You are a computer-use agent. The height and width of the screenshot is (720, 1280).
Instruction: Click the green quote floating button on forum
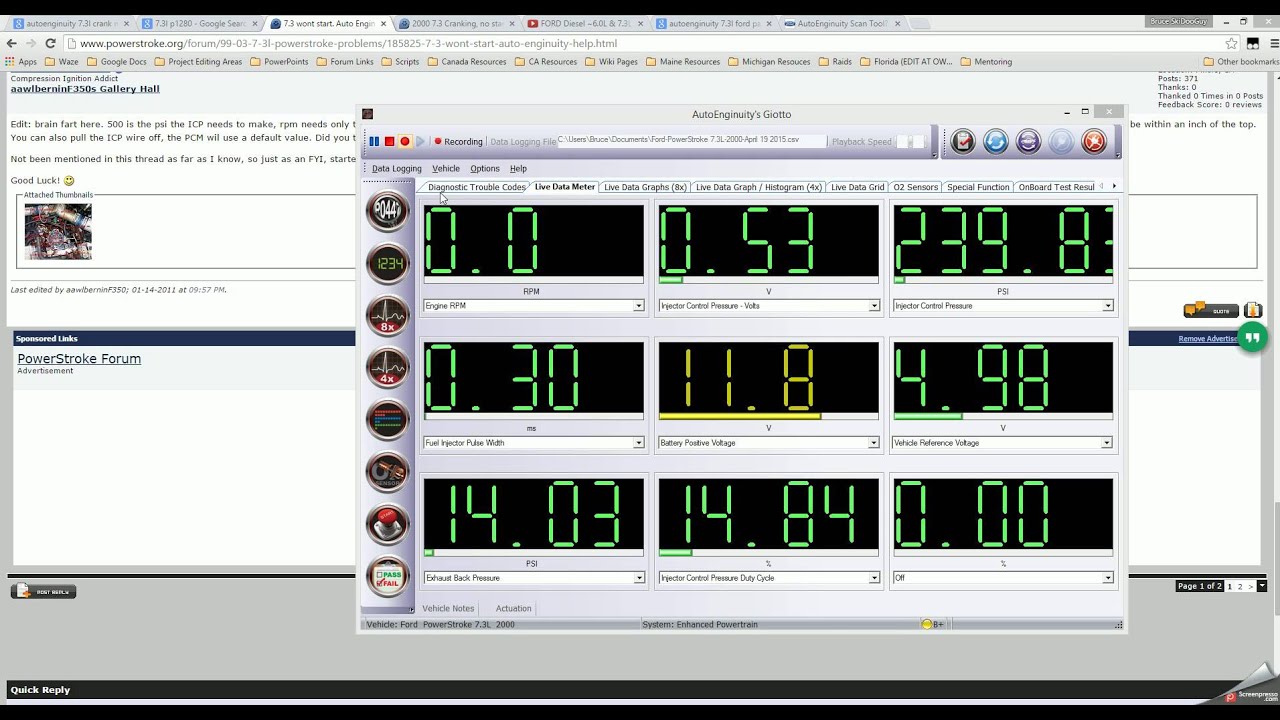click(1252, 338)
